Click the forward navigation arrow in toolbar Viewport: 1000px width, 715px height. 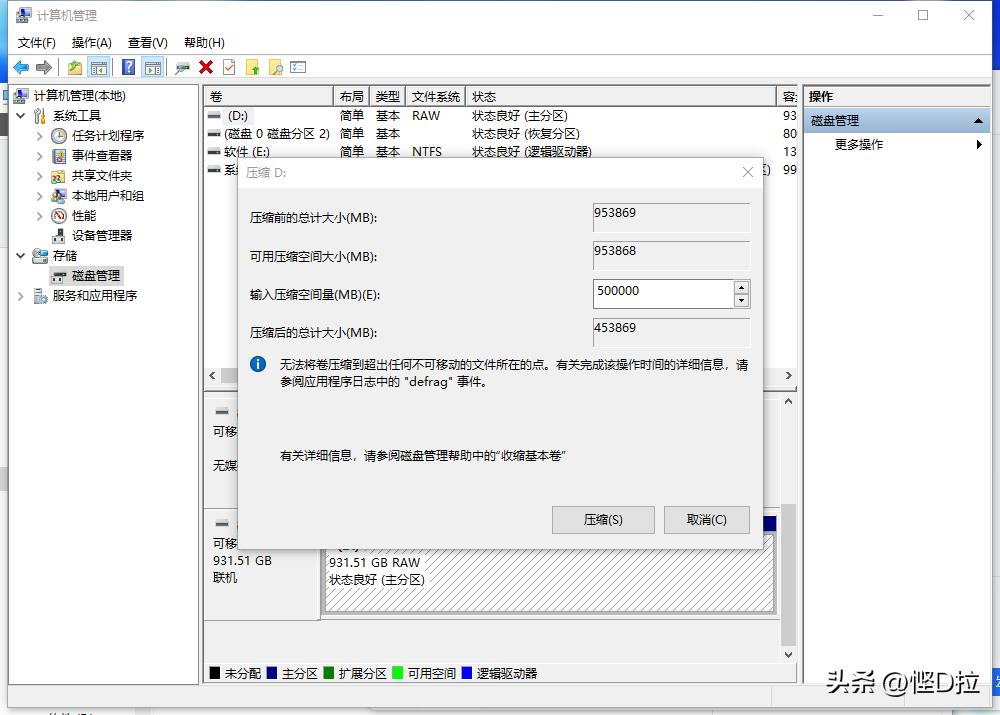coord(43,67)
